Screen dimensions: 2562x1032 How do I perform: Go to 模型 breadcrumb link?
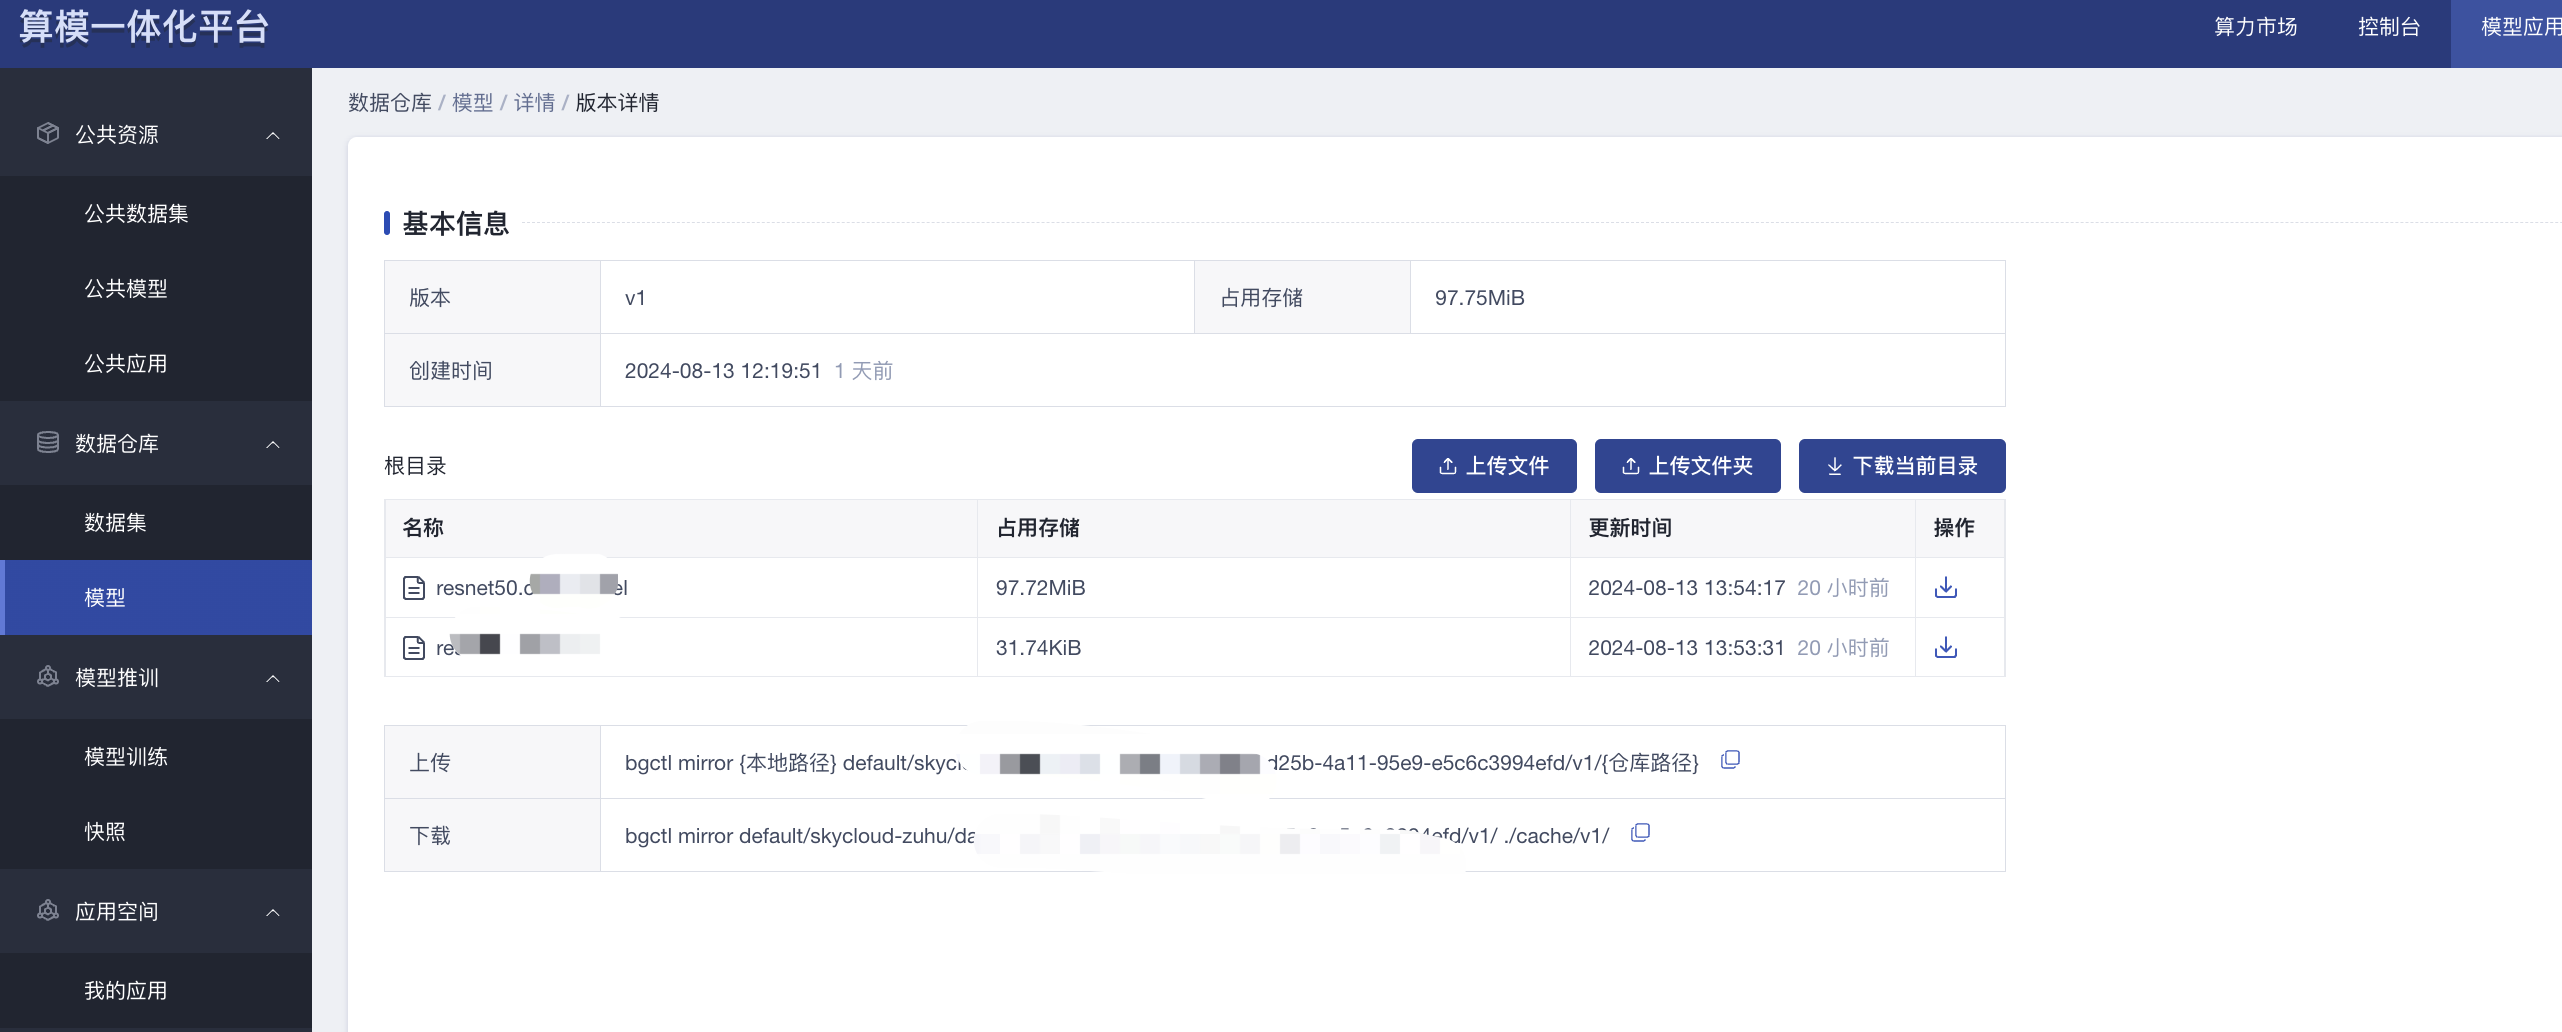pos(472,103)
